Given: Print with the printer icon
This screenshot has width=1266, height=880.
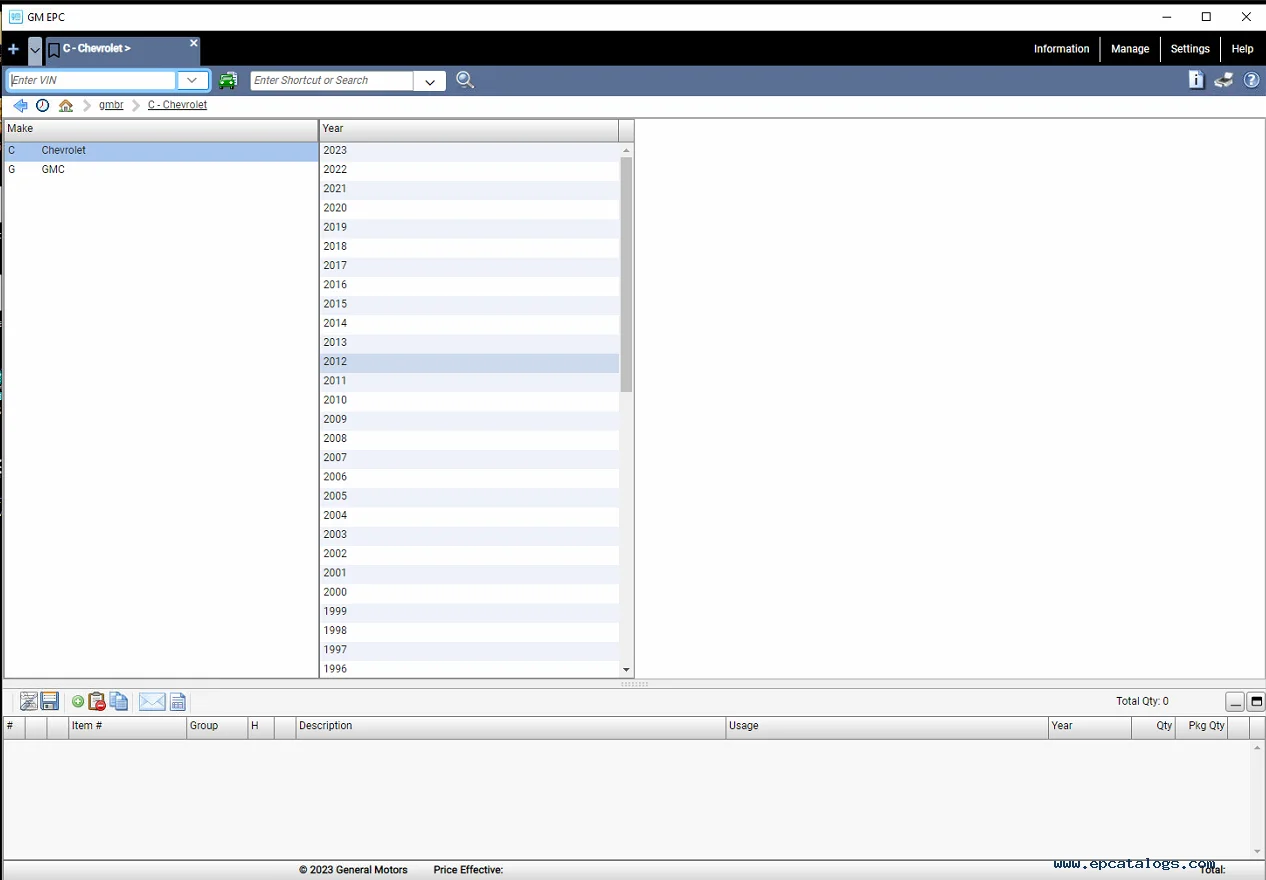Looking at the screenshot, I should coord(1224,80).
